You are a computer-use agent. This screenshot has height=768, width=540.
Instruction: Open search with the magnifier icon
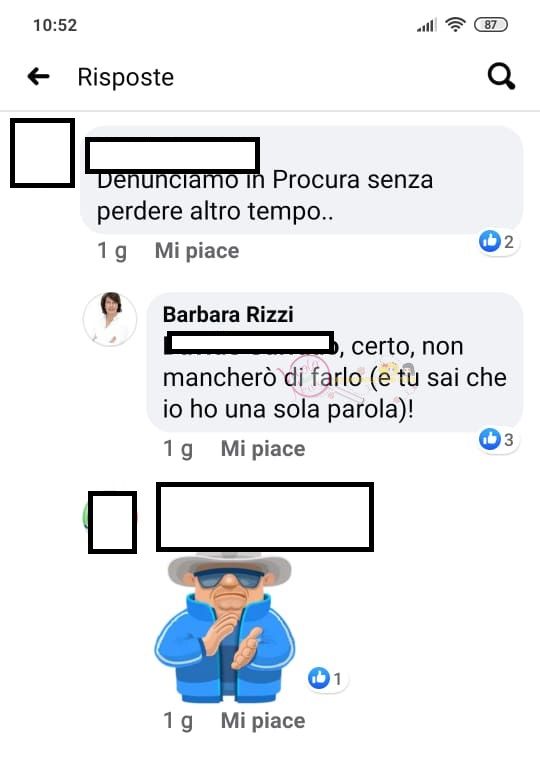501,77
